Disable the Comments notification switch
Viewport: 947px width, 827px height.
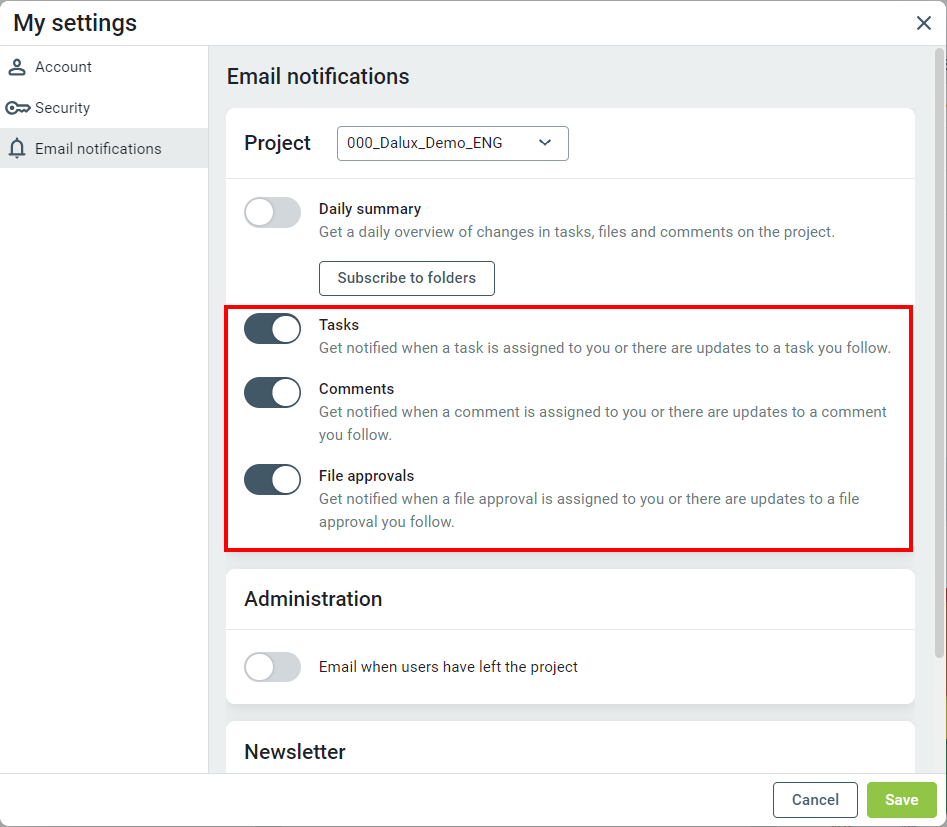coord(272,393)
